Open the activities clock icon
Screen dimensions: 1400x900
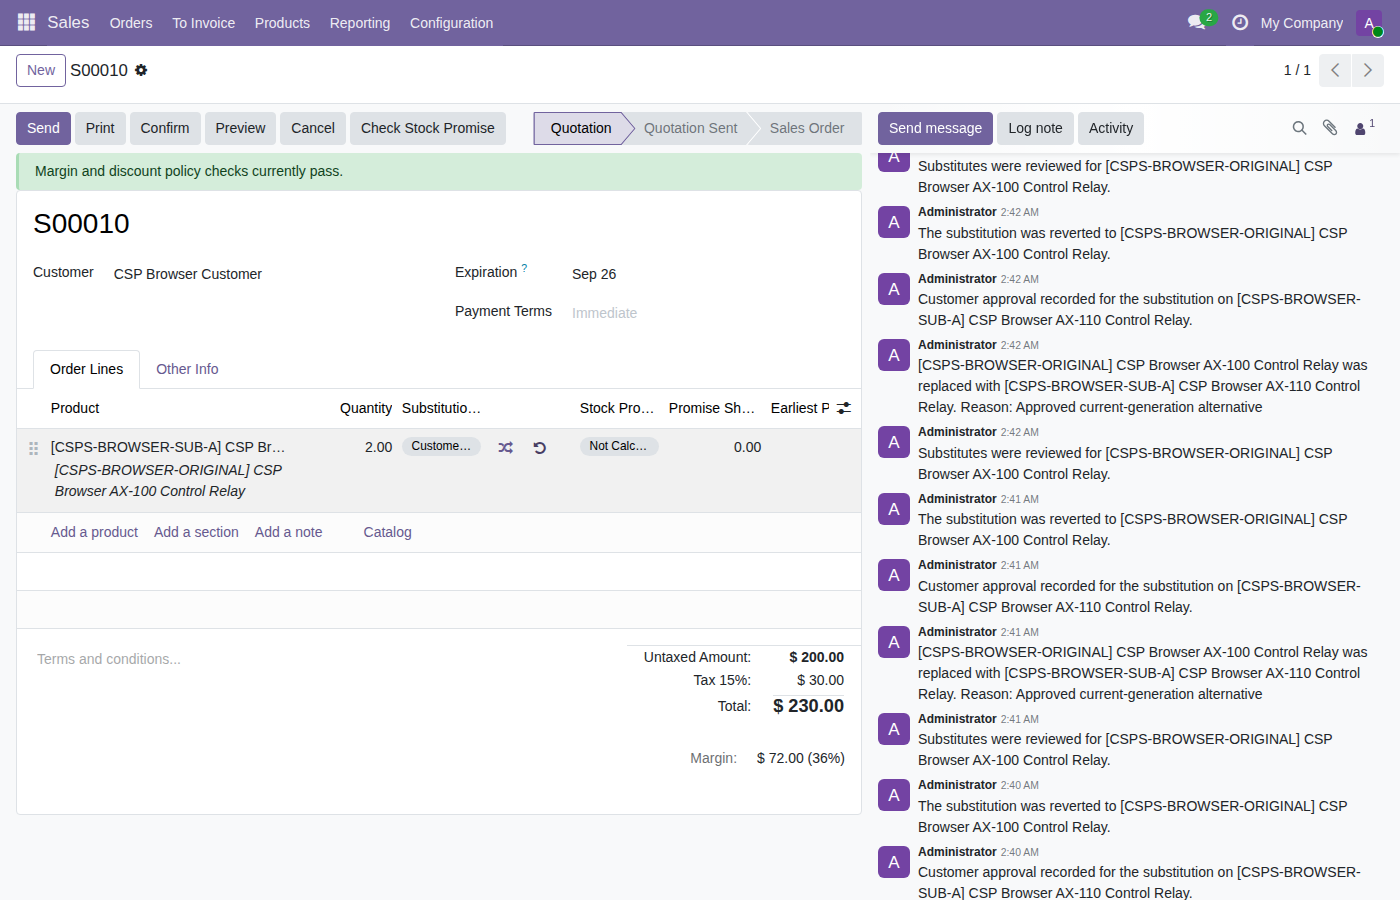(x=1240, y=22)
